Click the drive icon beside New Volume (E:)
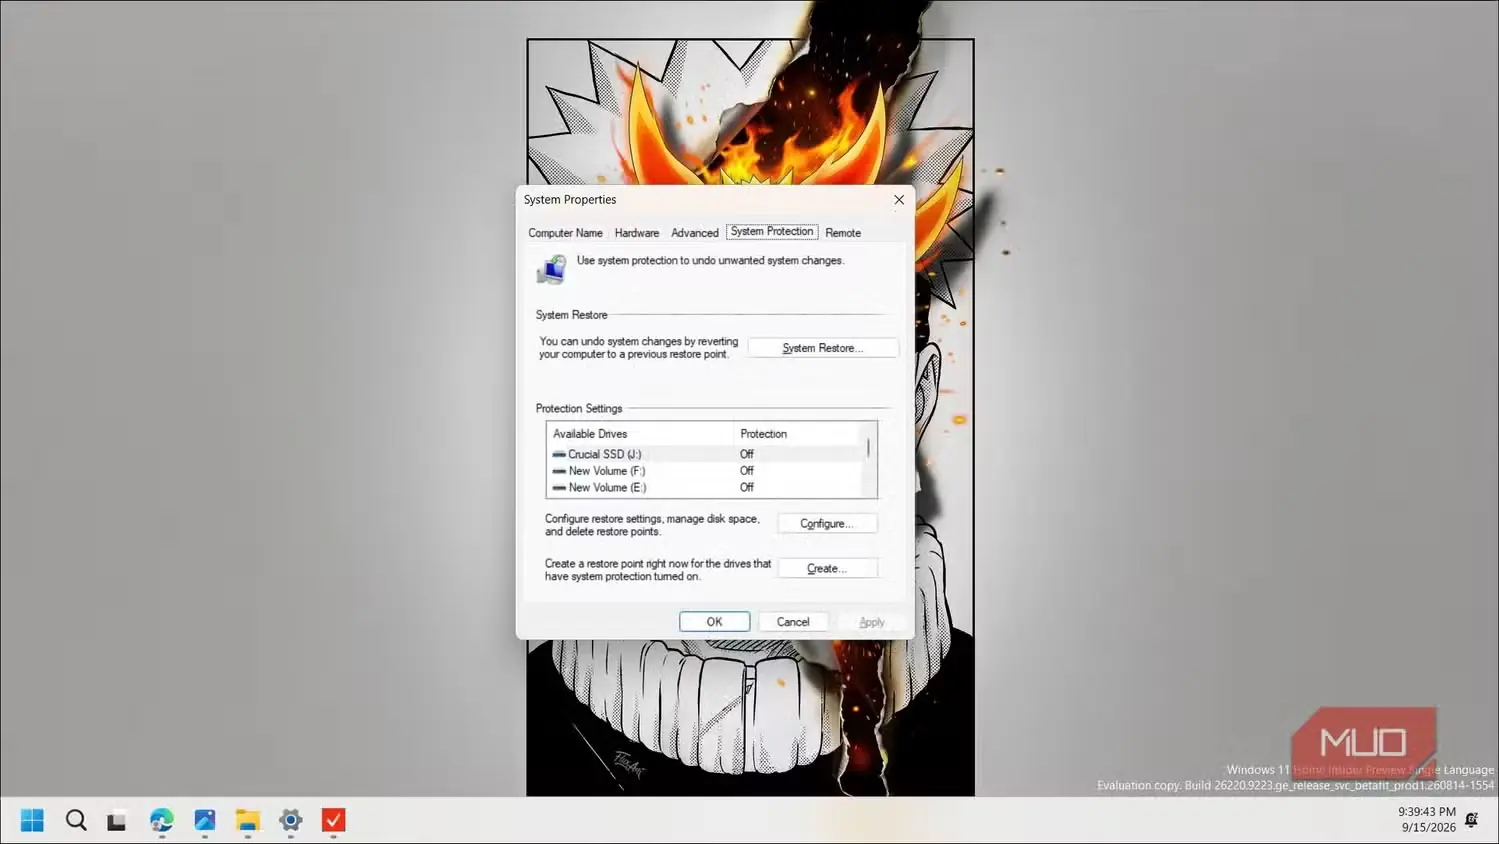 559,488
